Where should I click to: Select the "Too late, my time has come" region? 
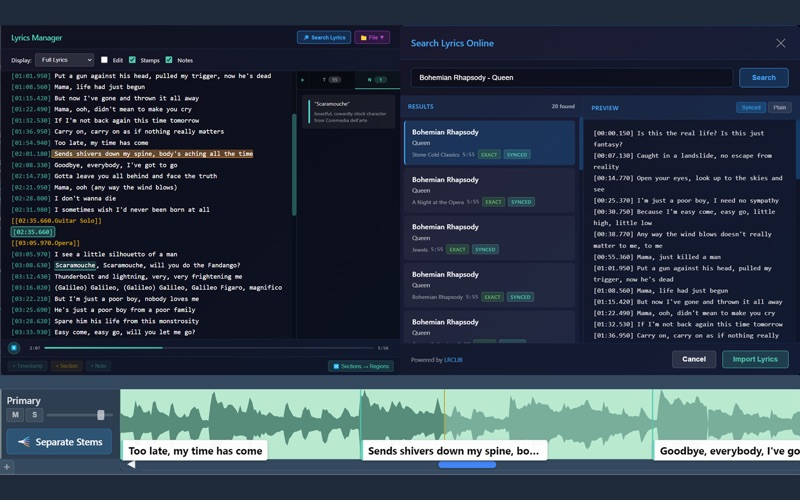pos(195,451)
